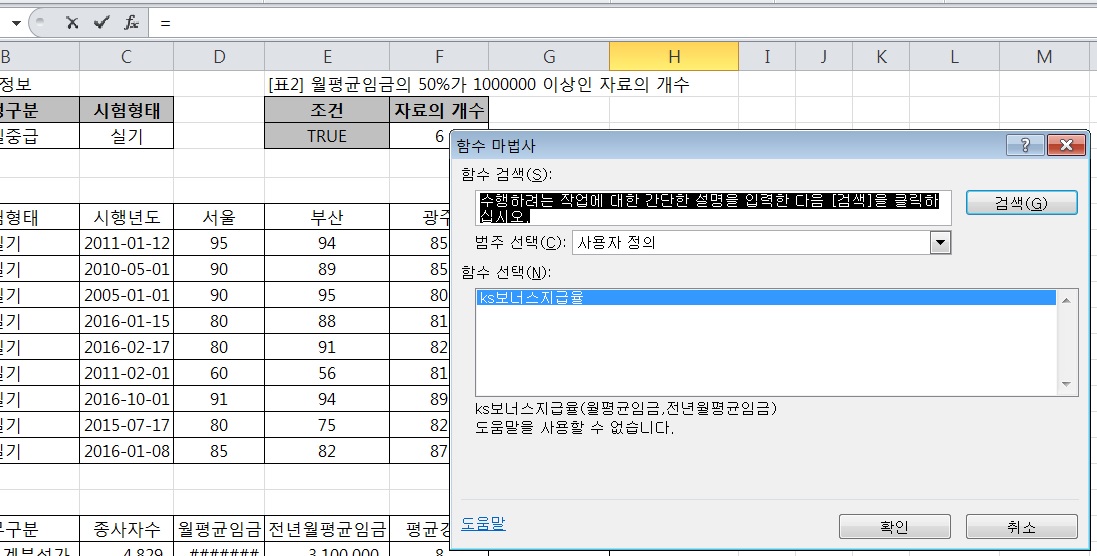Select column H header
Viewport: 1097px width, 556px height.
coord(674,57)
